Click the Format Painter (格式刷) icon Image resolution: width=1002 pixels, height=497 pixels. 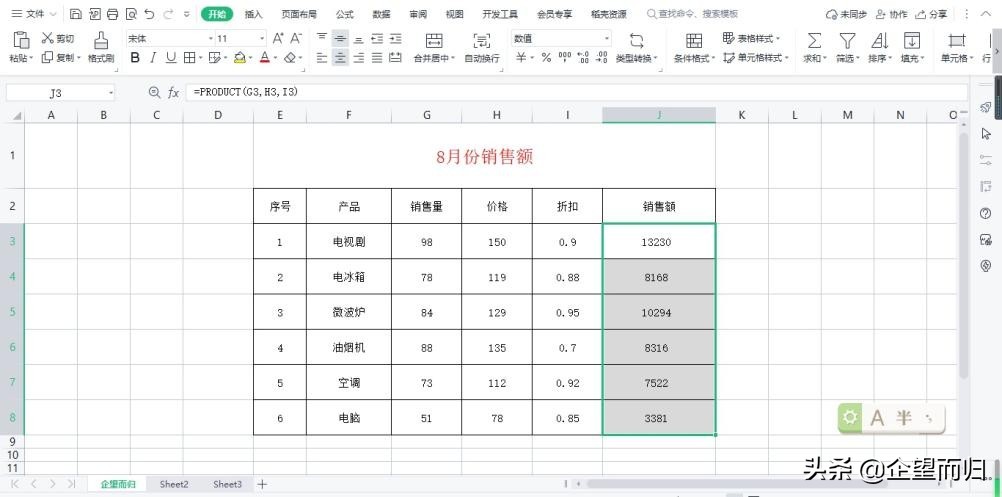pyautogui.click(x=101, y=40)
